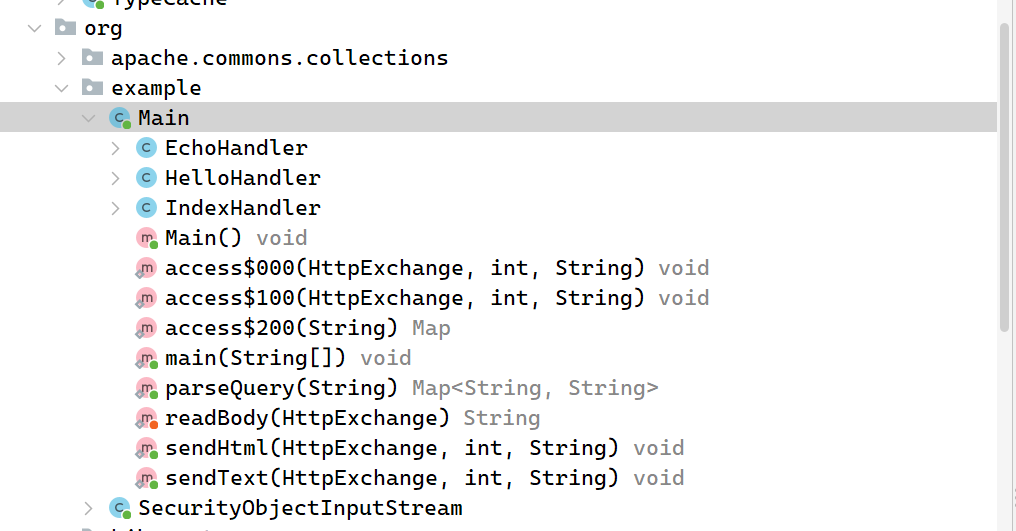Expand the EchoHandler inner class
This screenshot has height=531, width=1016.
click(x=116, y=148)
